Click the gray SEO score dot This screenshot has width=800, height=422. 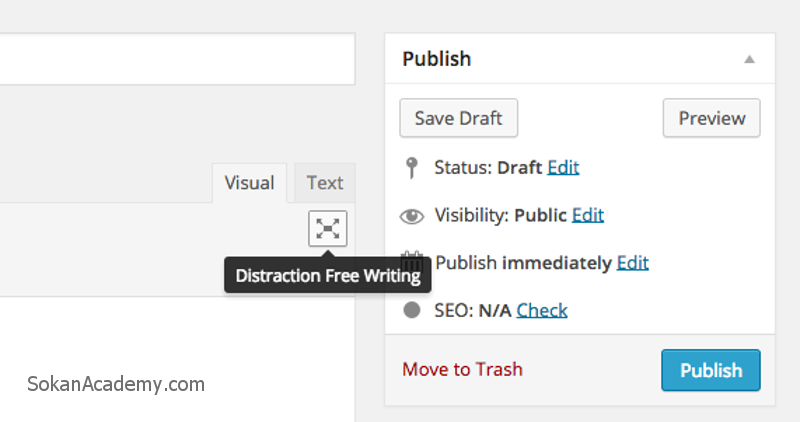point(412,310)
